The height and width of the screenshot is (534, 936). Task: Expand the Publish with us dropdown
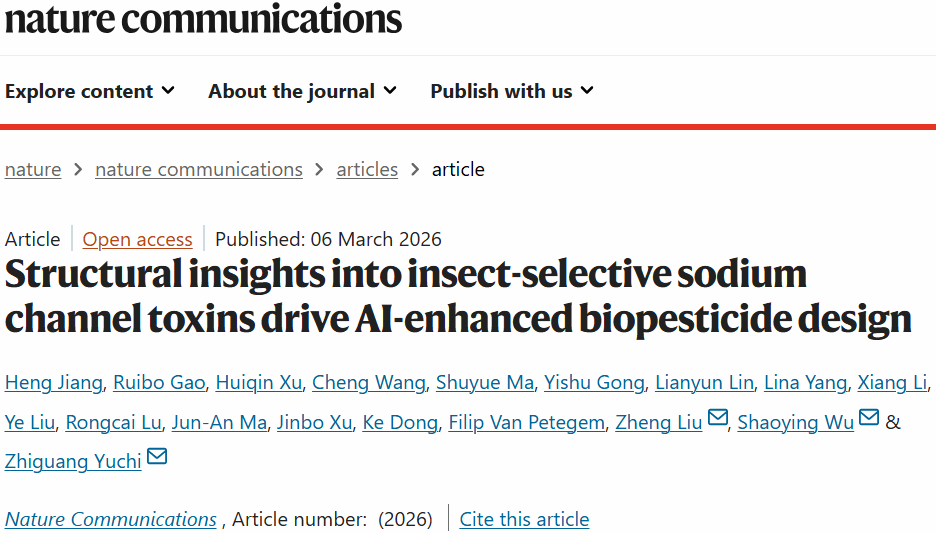(x=512, y=91)
